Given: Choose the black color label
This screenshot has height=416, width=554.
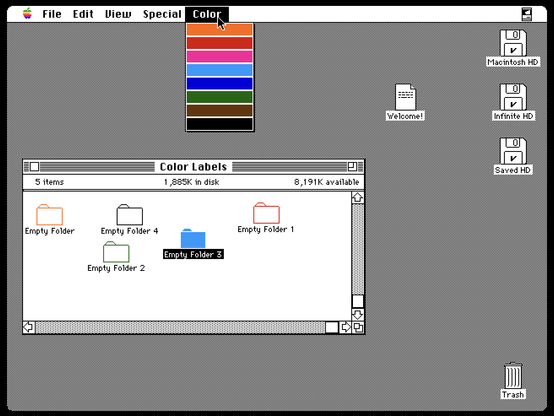Looking at the screenshot, I should pyautogui.click(x=219, y=124).
